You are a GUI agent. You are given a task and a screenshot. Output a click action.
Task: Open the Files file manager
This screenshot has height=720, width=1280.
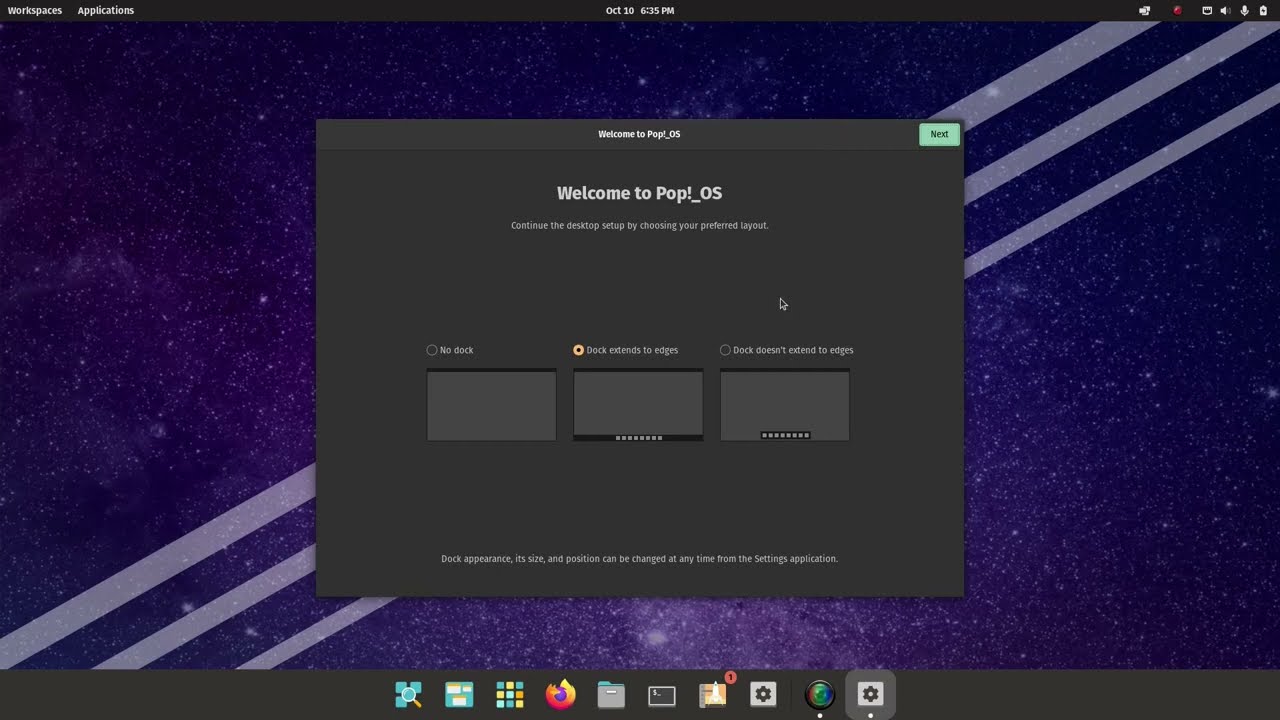point(611,694)
